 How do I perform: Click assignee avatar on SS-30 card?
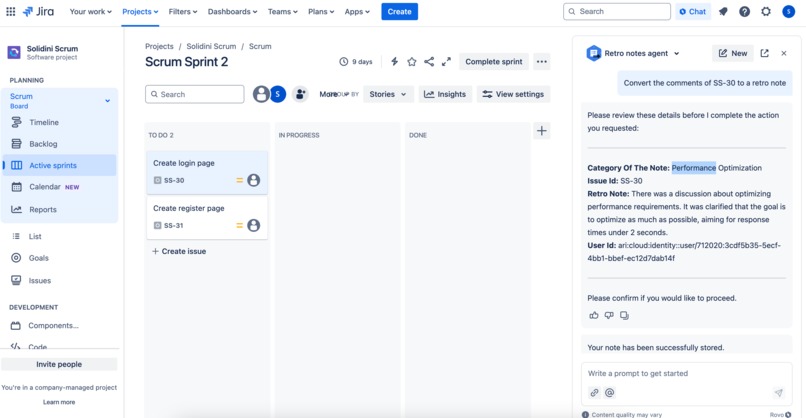click(x=253, y=180)
